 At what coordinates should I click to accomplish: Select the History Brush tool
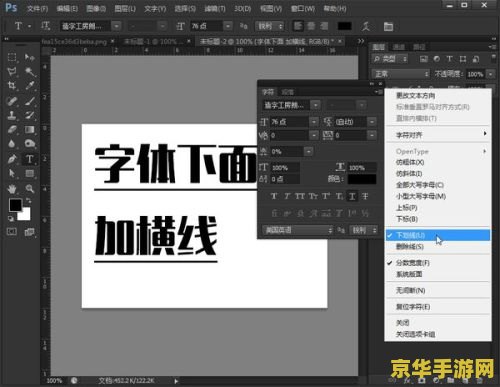tap(29, 115)
